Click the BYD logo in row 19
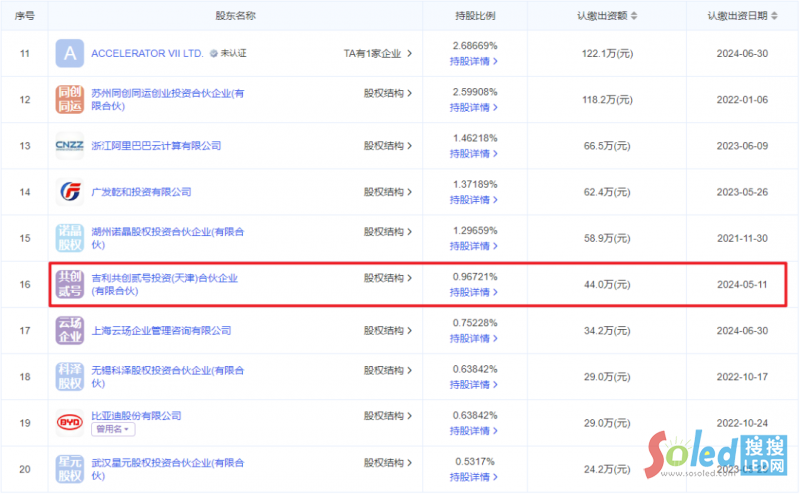This screenshot has width=800, height=494. click(70, 422)
